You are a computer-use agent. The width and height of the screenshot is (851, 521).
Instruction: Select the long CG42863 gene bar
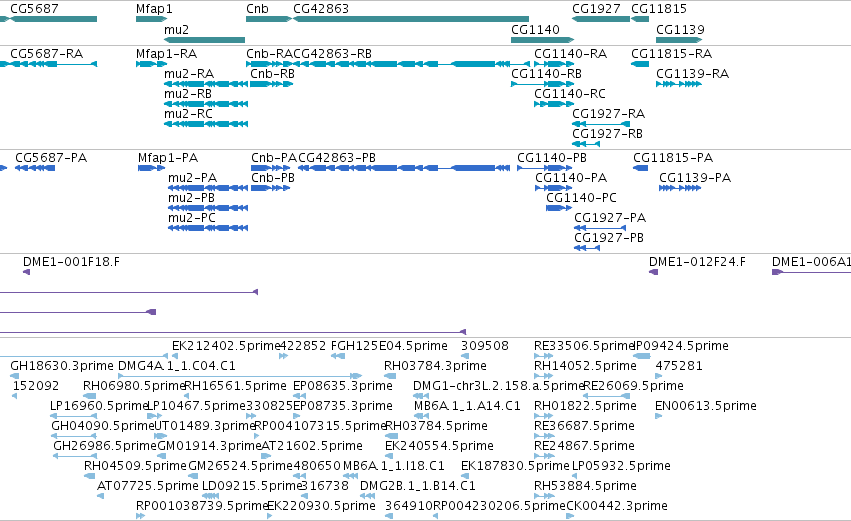411,19
